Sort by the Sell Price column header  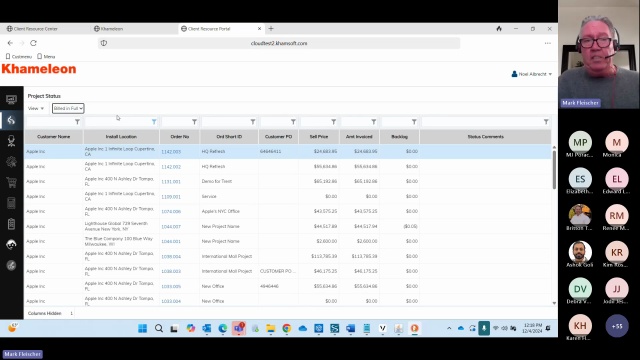point(319,137)
